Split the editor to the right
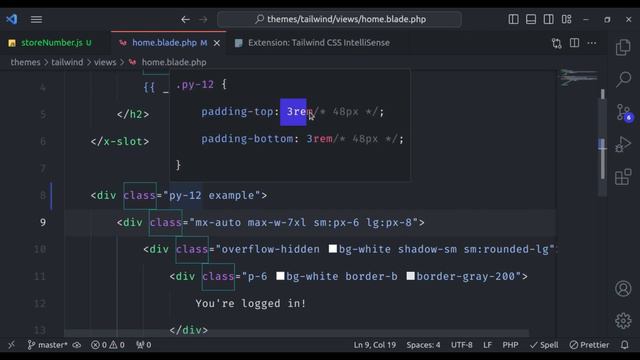 pos(574,42)
